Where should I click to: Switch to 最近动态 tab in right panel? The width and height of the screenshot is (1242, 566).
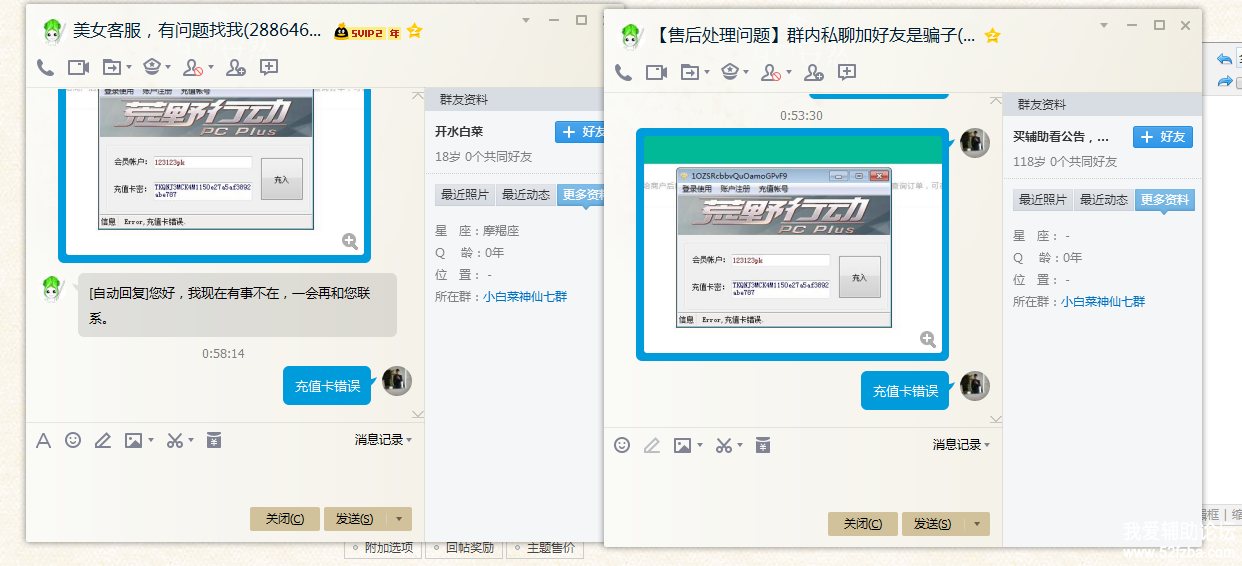click(x=1103, y=200)
